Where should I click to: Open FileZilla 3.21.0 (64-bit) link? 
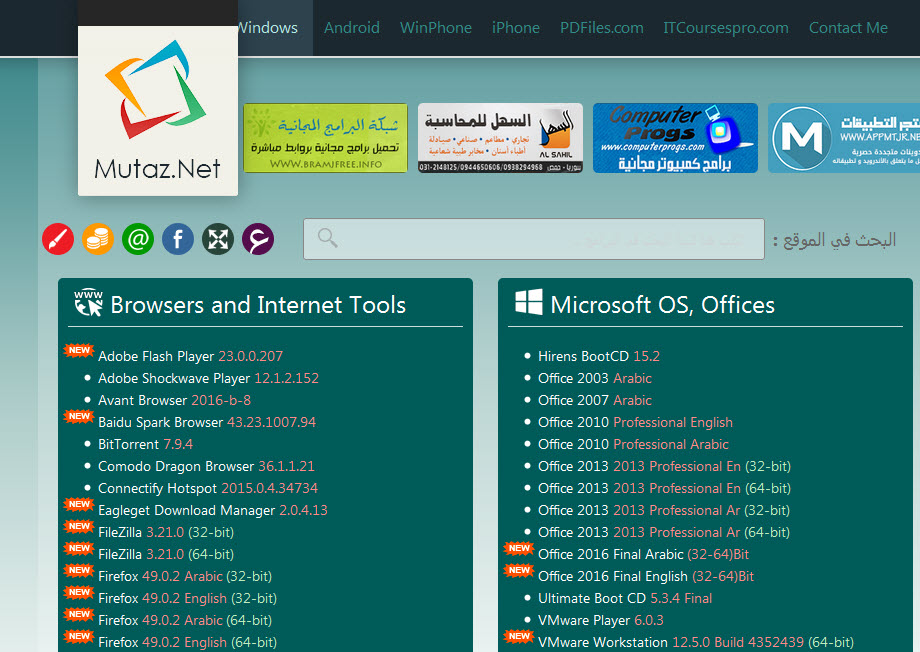166,554
